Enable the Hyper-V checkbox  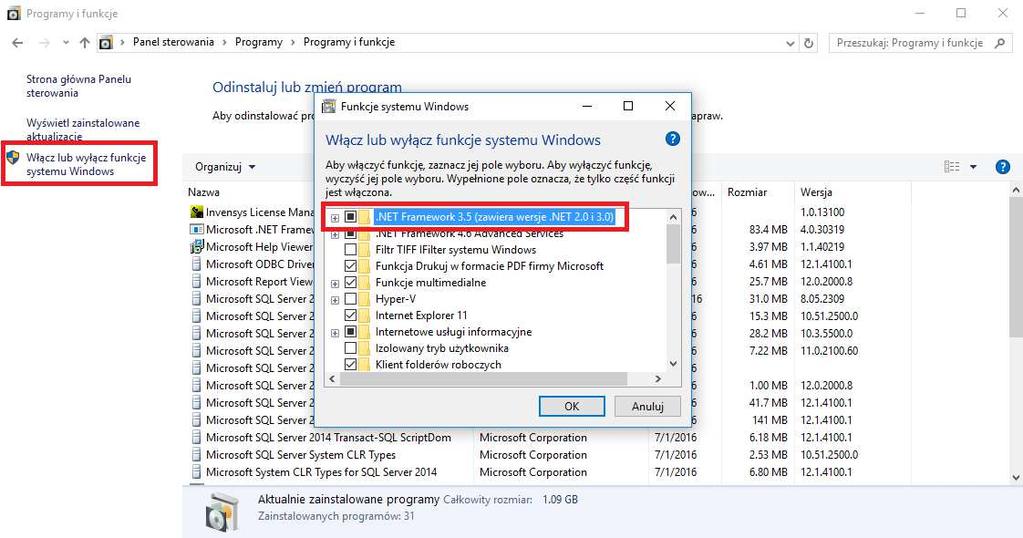click(350, 299)
